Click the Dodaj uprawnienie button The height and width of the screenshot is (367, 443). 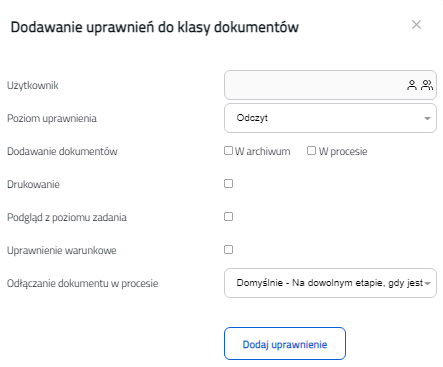[x=285, y=344]
